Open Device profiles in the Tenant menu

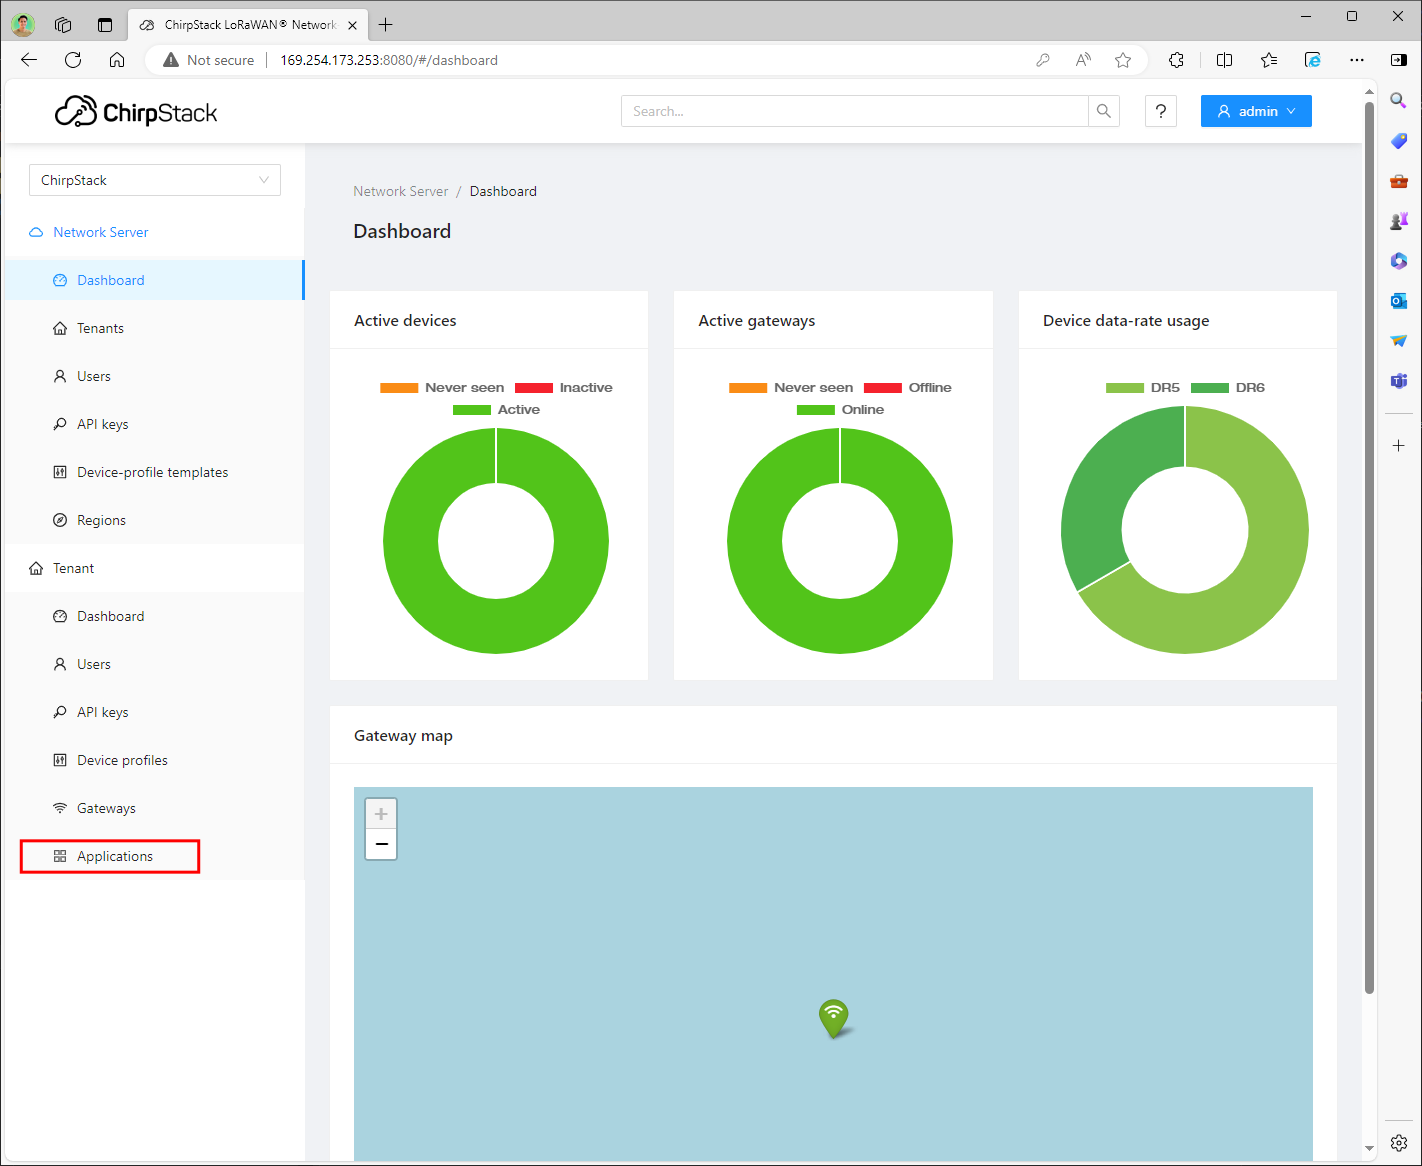coord(122,760)
